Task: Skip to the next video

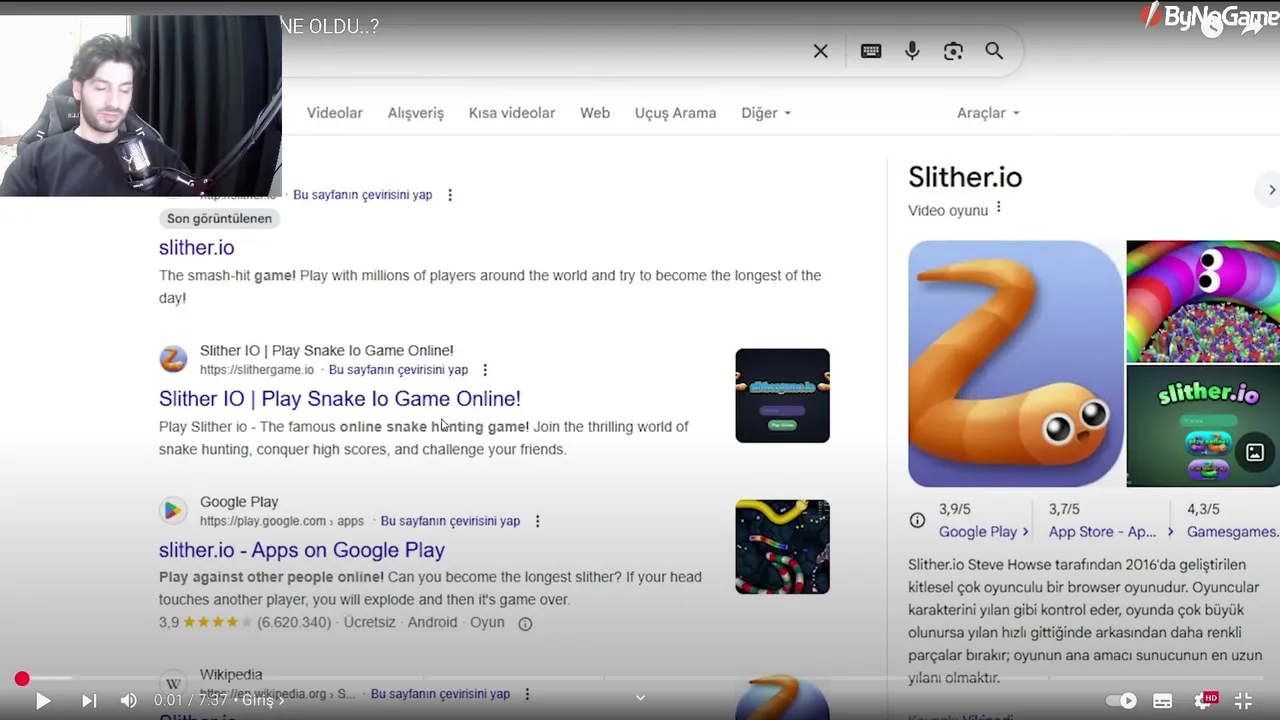Action: pos(88,701)
